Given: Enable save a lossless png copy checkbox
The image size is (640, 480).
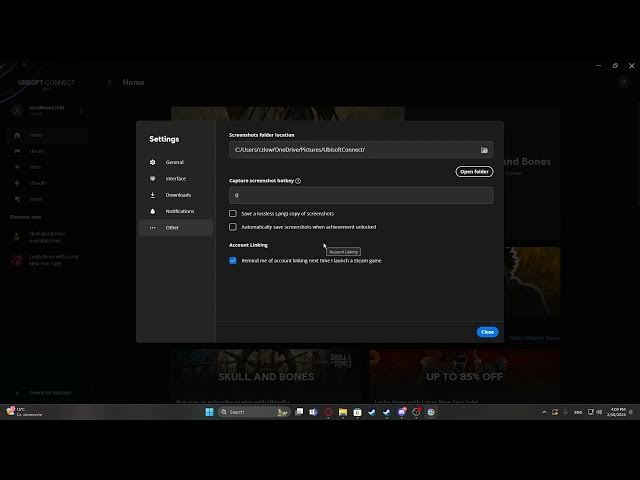Looking at the screenshot, I should click(233, 213).
